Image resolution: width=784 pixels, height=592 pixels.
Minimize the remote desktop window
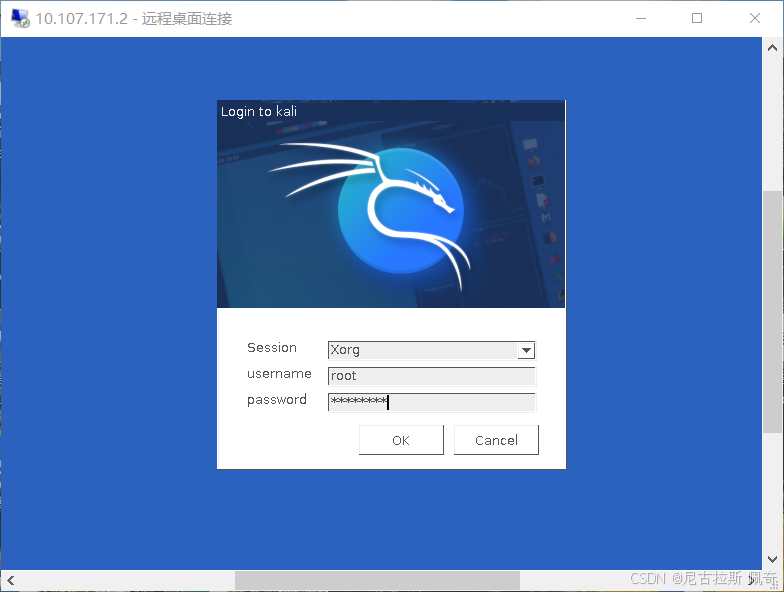pos(641,18)
